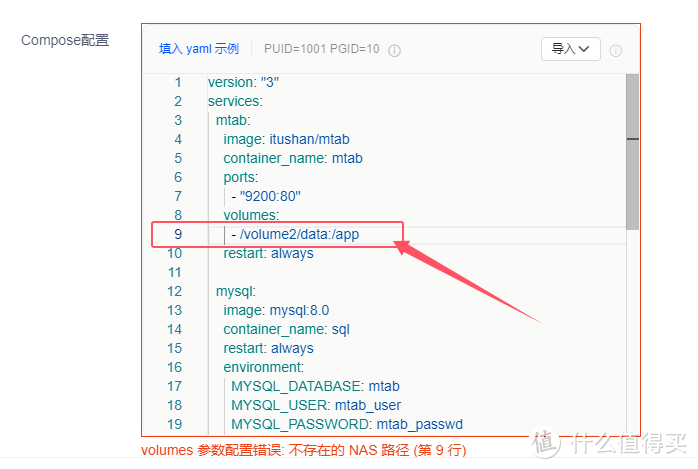This screenshot has height=469, width=698.
Task: Click the volumes: line
Action: pyautogui.click(x=251, y=215)
